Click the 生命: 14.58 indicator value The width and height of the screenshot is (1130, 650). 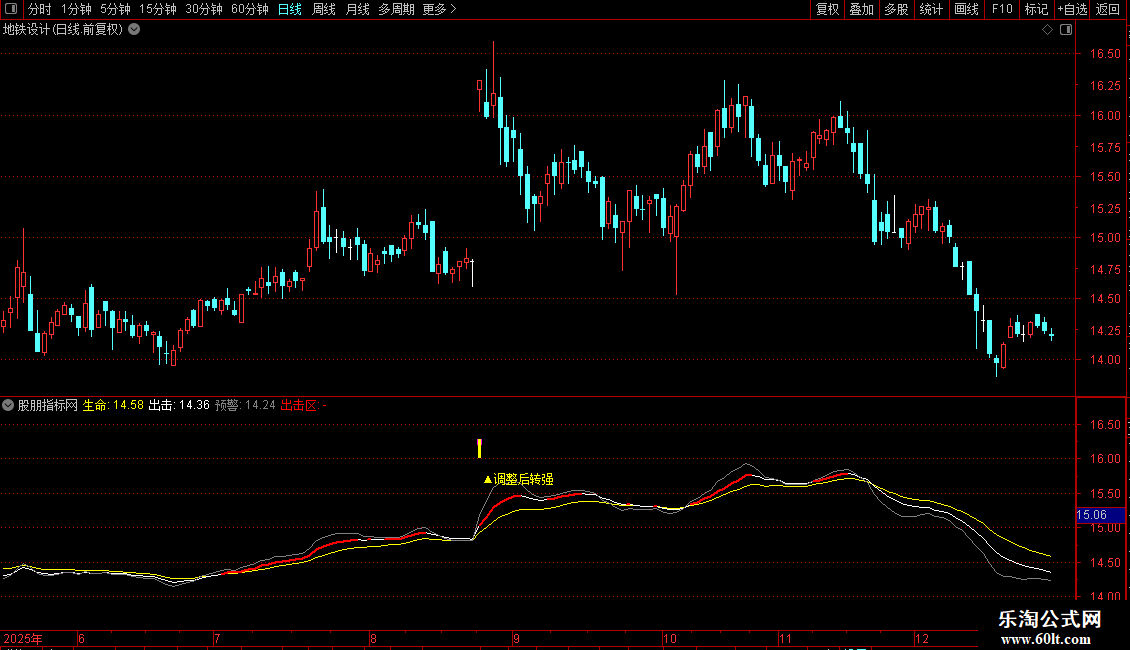pos(113,405)
